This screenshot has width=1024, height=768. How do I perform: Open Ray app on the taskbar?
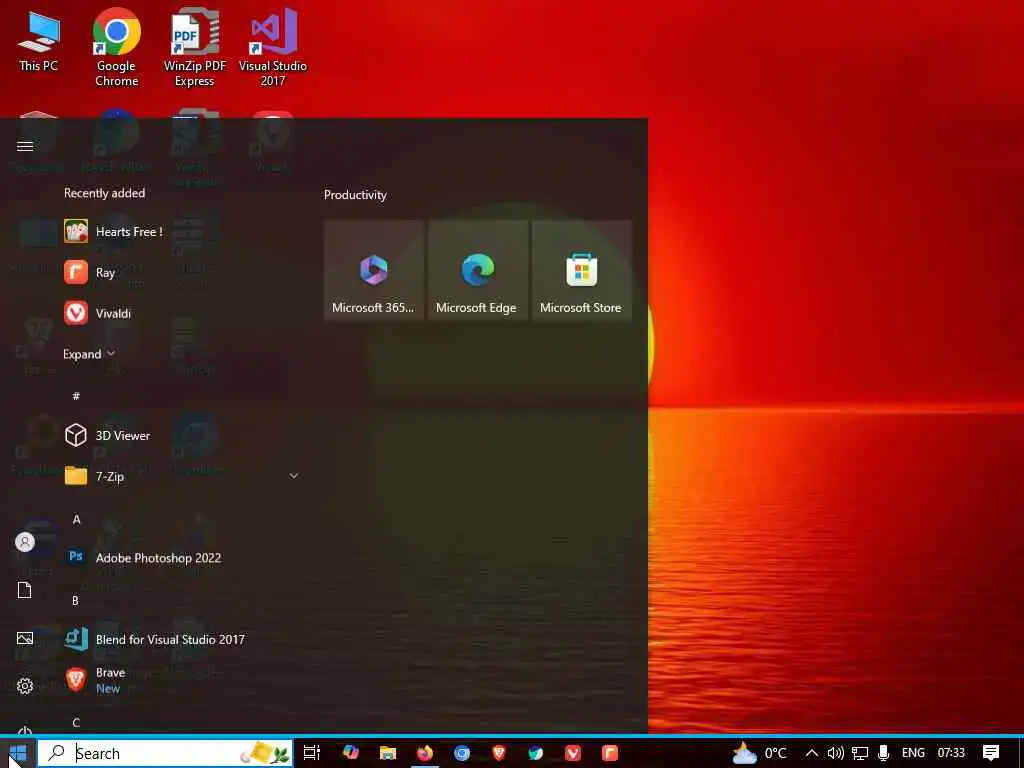(610, 753)
